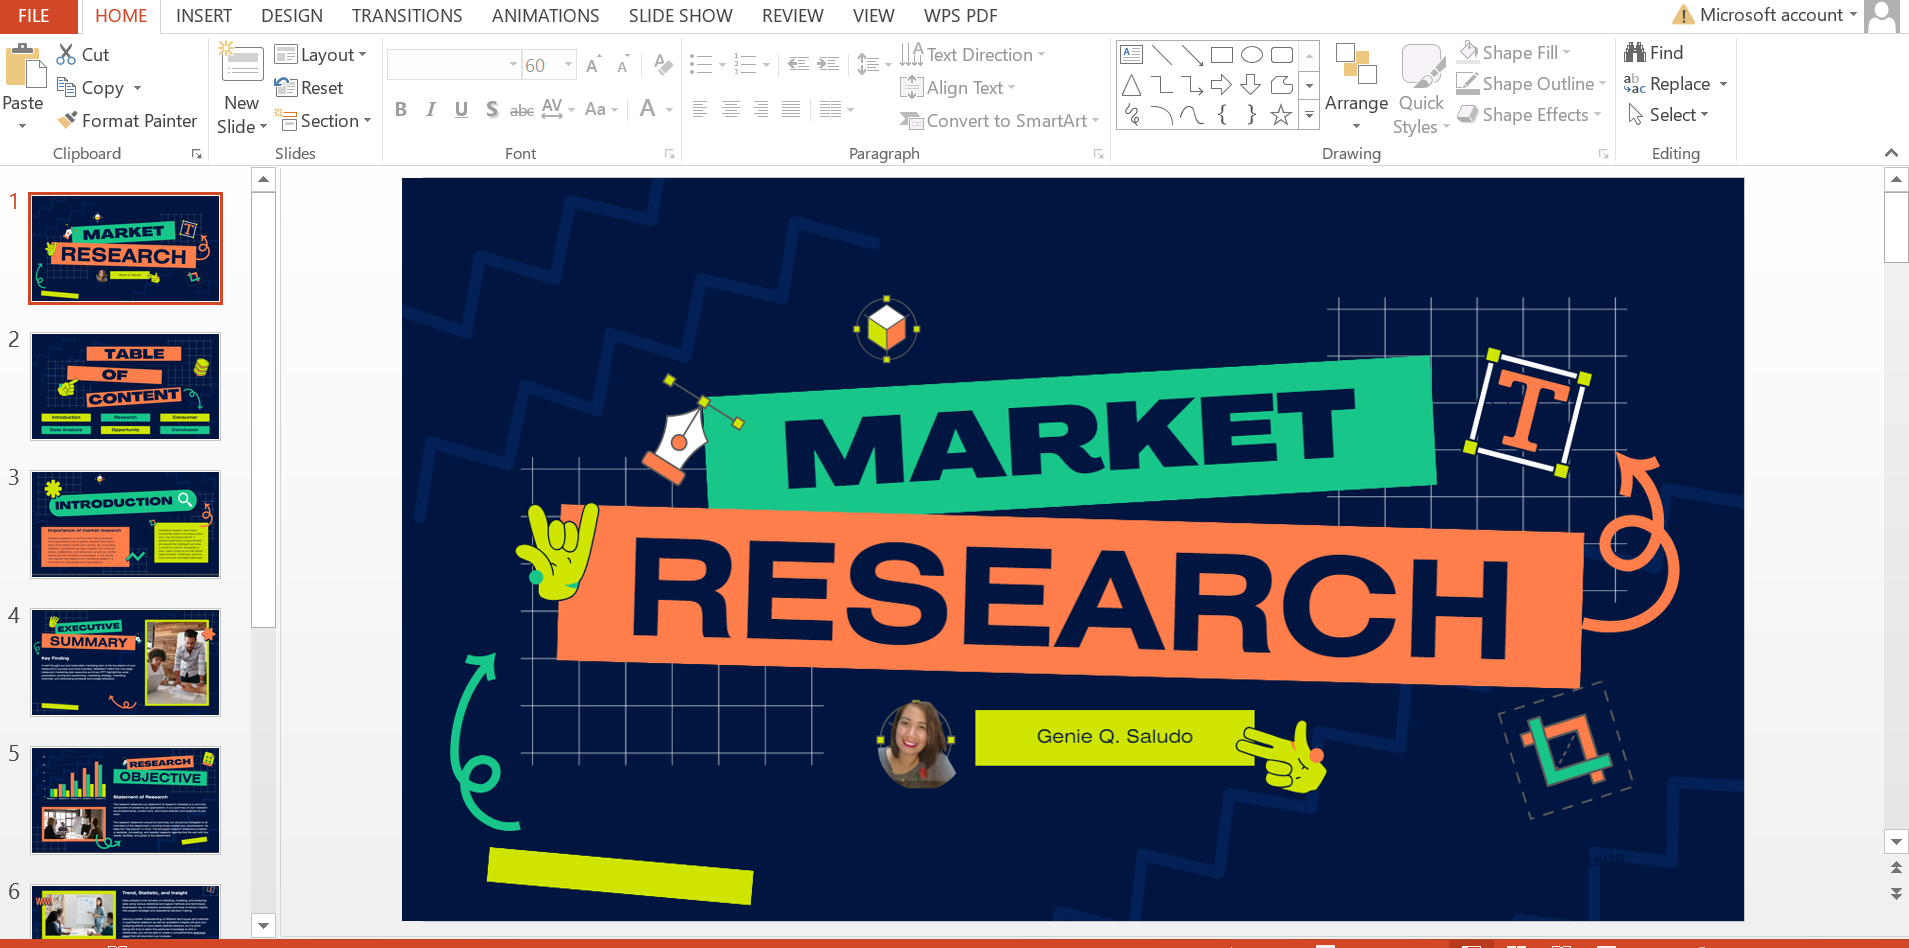Click the Paste clipboard icon
The image size is (1909, 948).
click(24, 68)
